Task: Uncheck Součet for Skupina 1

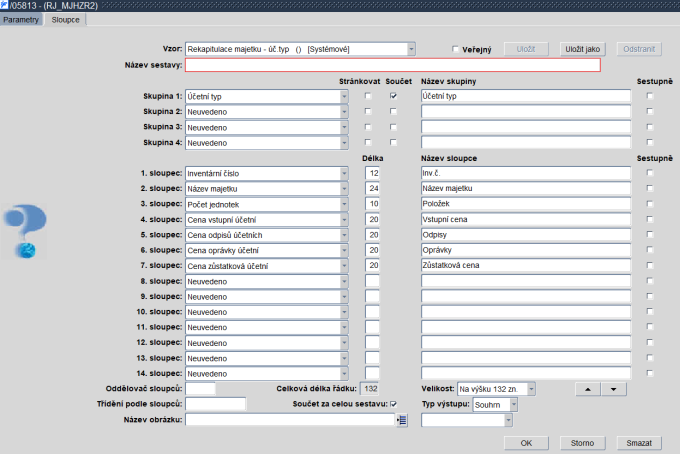Action: [x=393, y=96]
